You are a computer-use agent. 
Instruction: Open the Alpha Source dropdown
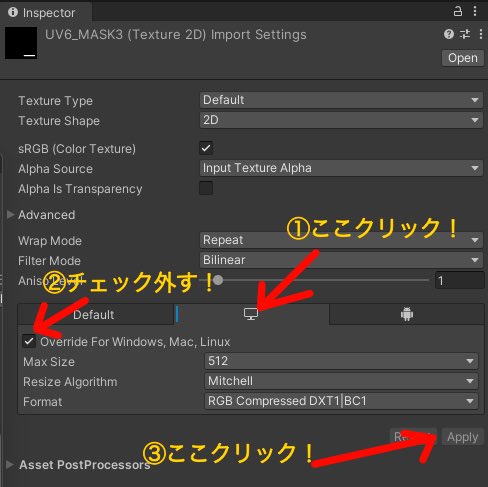click(341, 168)
